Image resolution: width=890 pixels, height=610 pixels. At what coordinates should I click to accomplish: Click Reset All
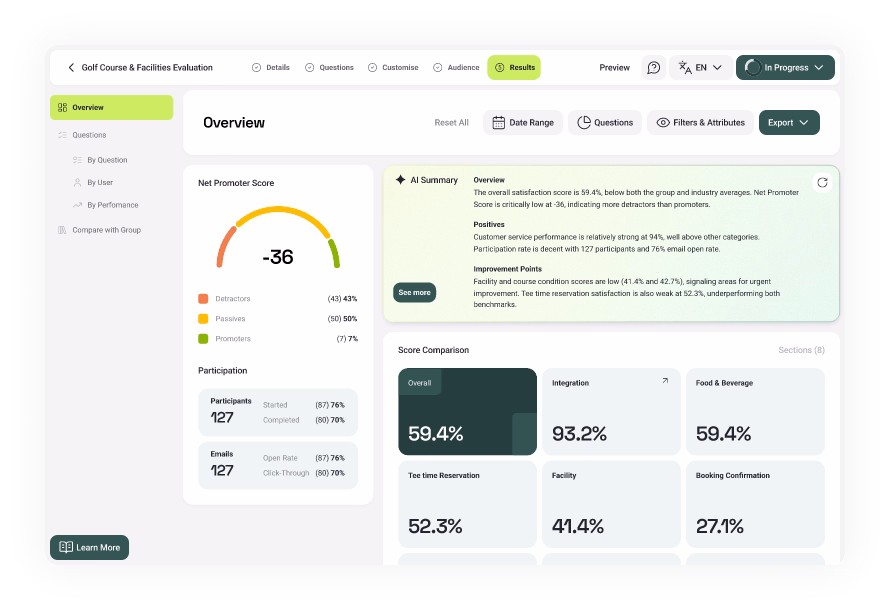coord(451,123)
